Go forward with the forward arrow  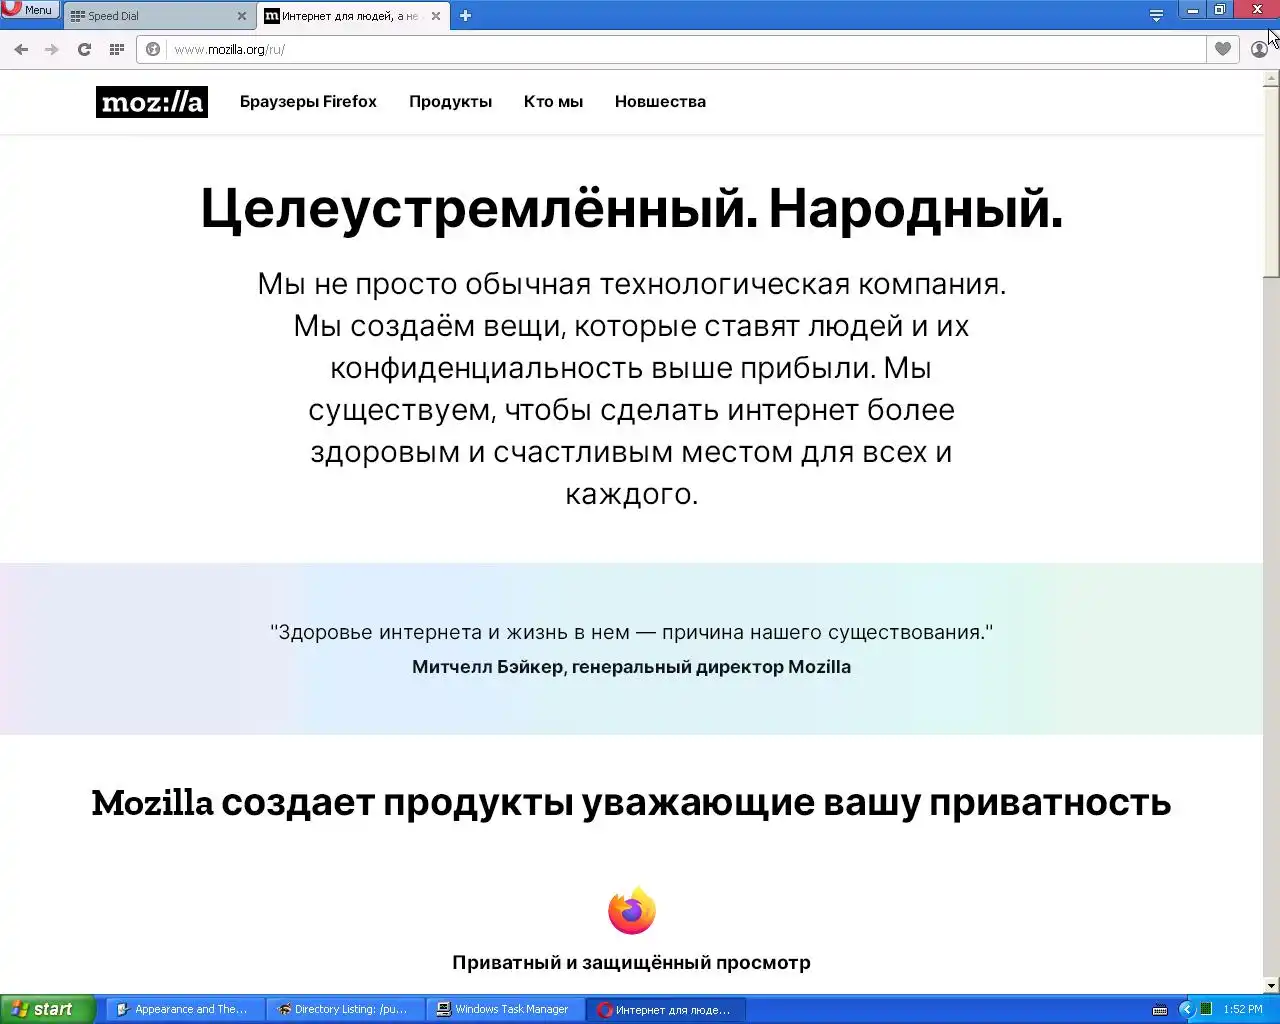click(52, 49)
